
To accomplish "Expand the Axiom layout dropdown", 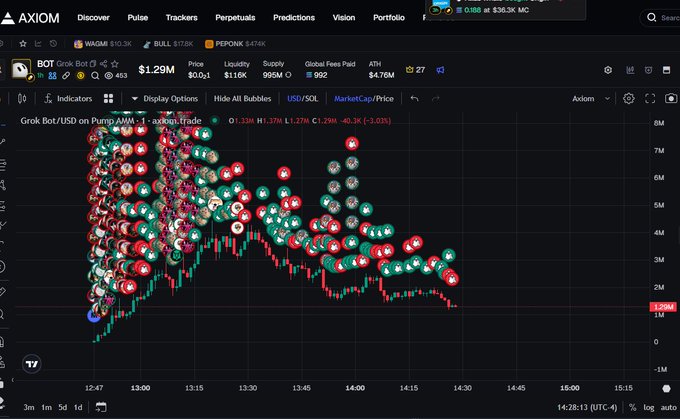I will point(591,98).
